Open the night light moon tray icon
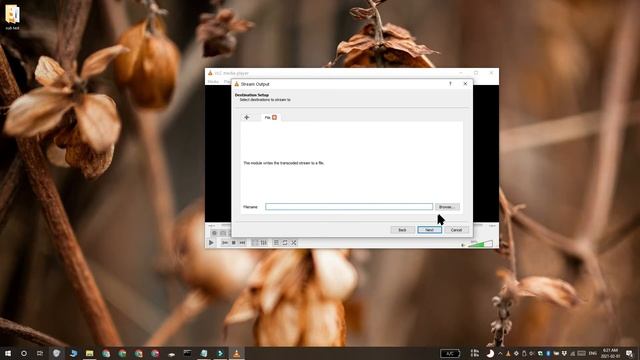Screen dimensions: 640x360 click(x=490, y=353)
